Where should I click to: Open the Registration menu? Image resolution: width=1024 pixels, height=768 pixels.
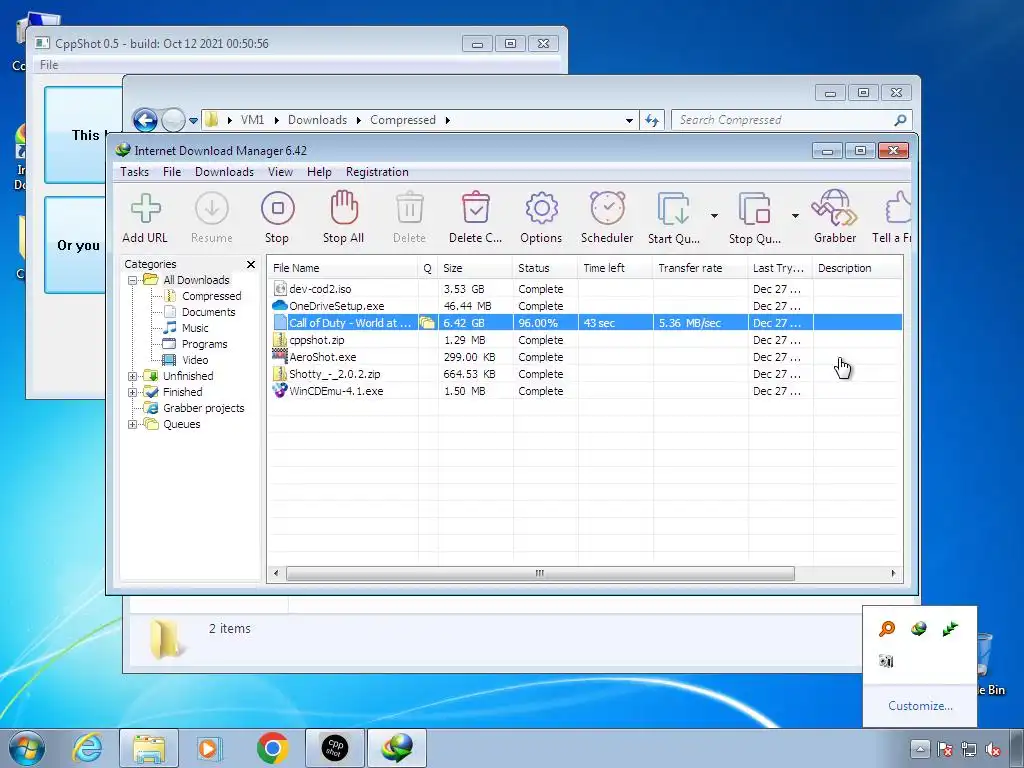click(377, 172)
